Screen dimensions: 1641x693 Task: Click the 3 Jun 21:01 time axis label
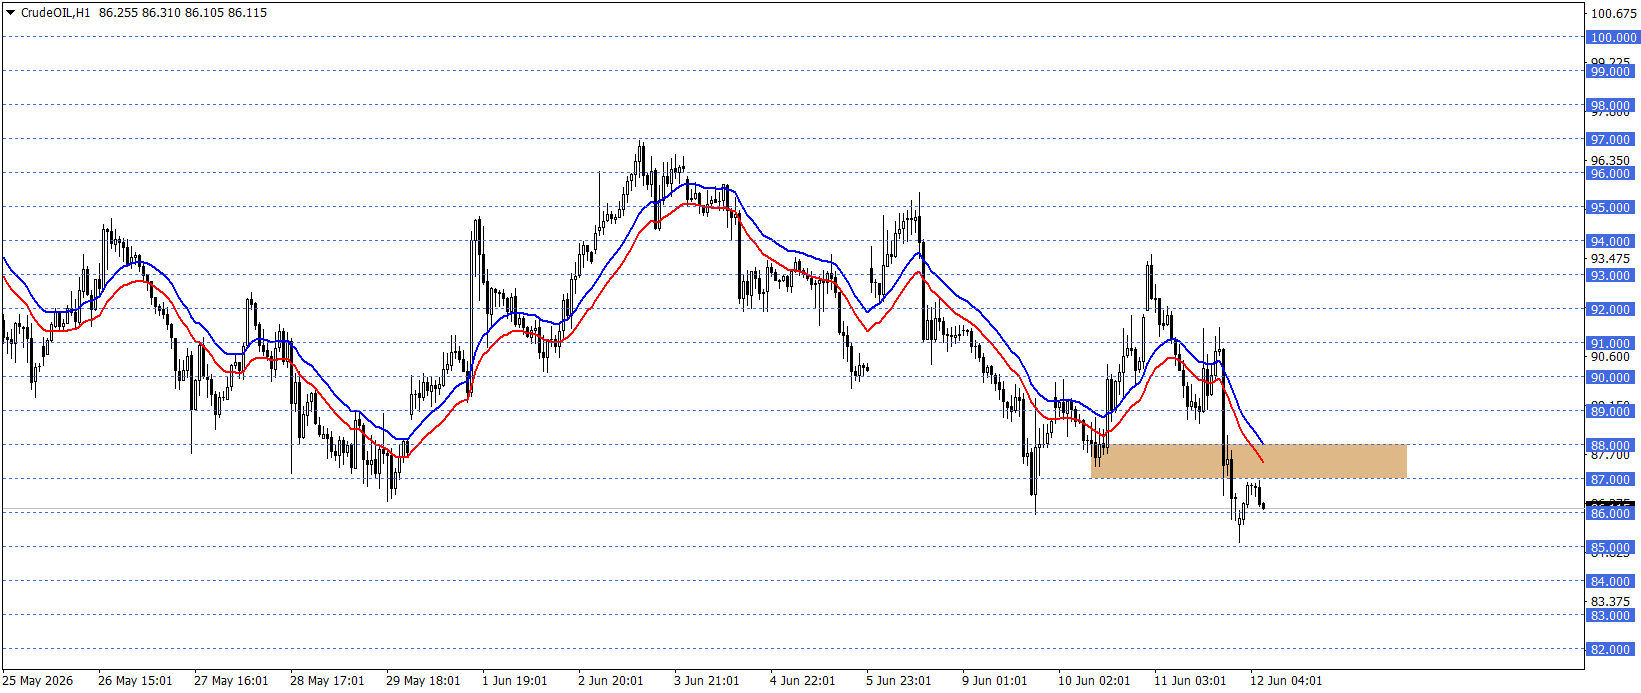(x=707, y=681)
